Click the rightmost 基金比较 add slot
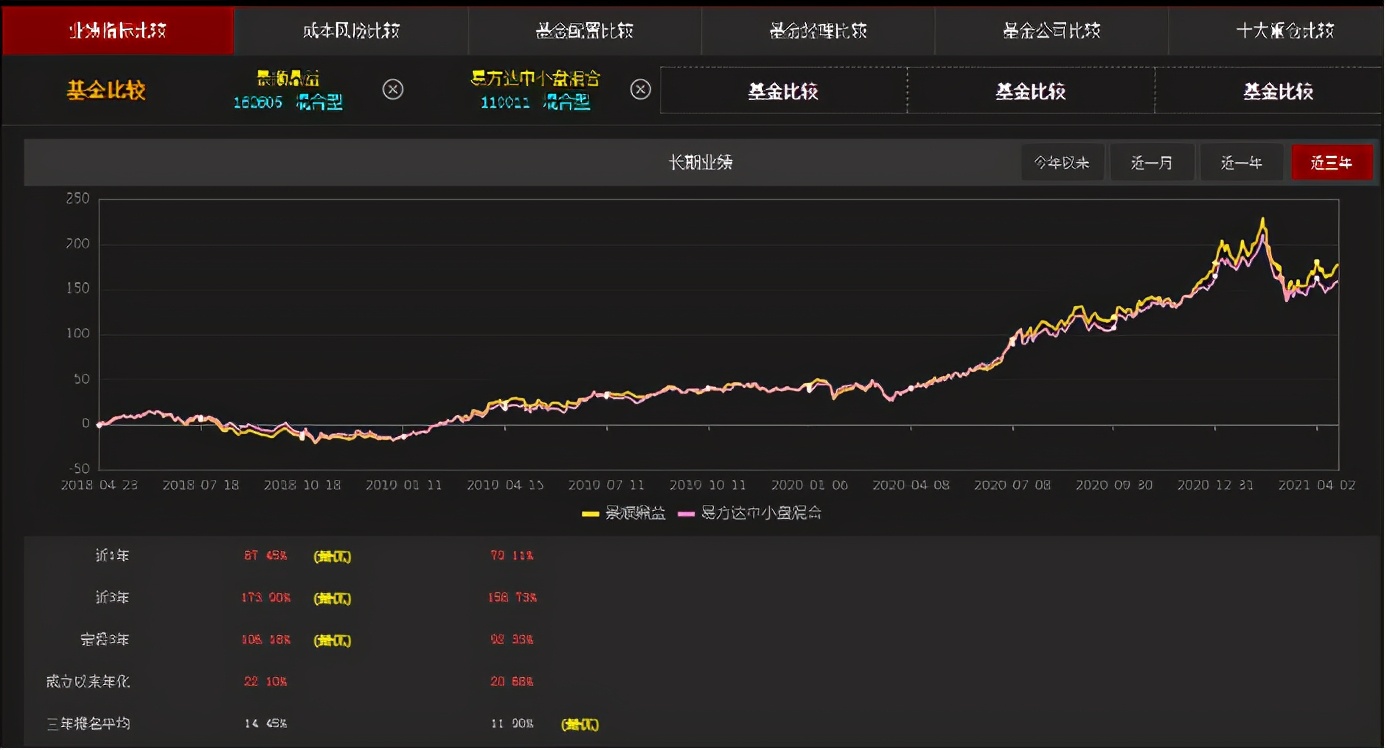Screen dimensions: 1386x750 [1280, 90]
